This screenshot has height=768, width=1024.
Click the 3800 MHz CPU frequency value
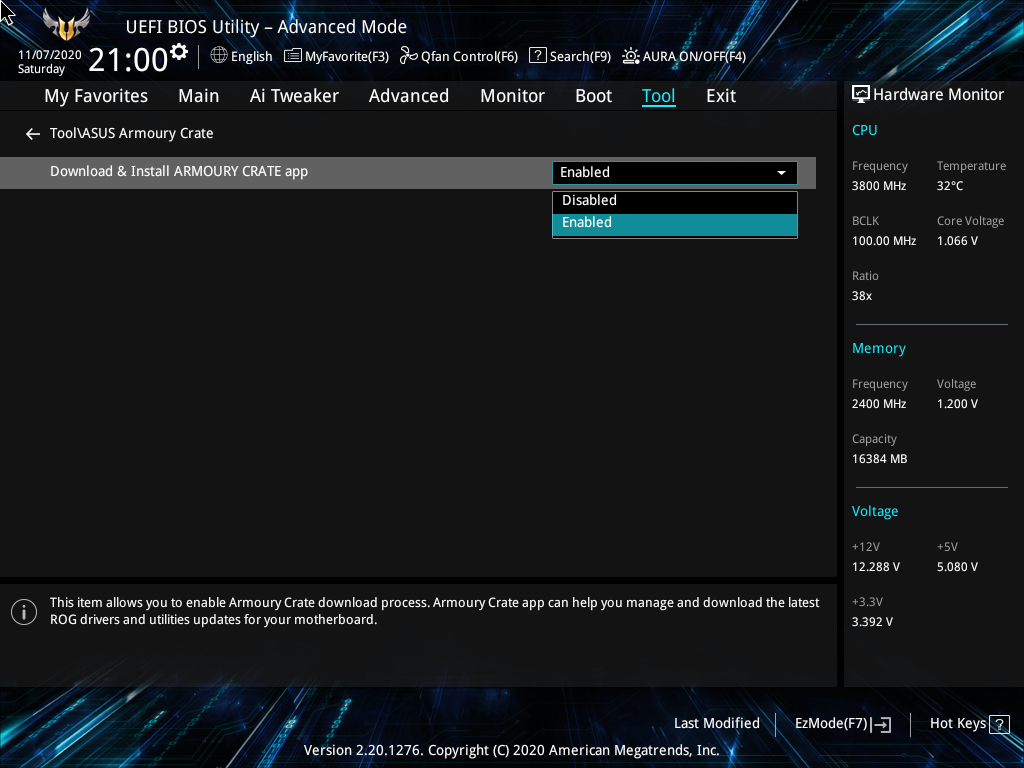point(879,186)
